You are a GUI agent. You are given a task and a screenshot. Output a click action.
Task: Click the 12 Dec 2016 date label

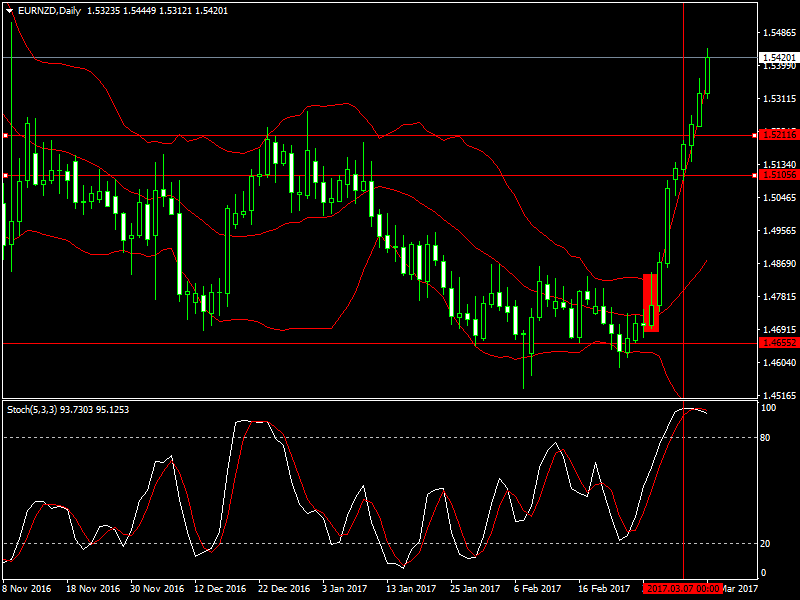point(220,589)
